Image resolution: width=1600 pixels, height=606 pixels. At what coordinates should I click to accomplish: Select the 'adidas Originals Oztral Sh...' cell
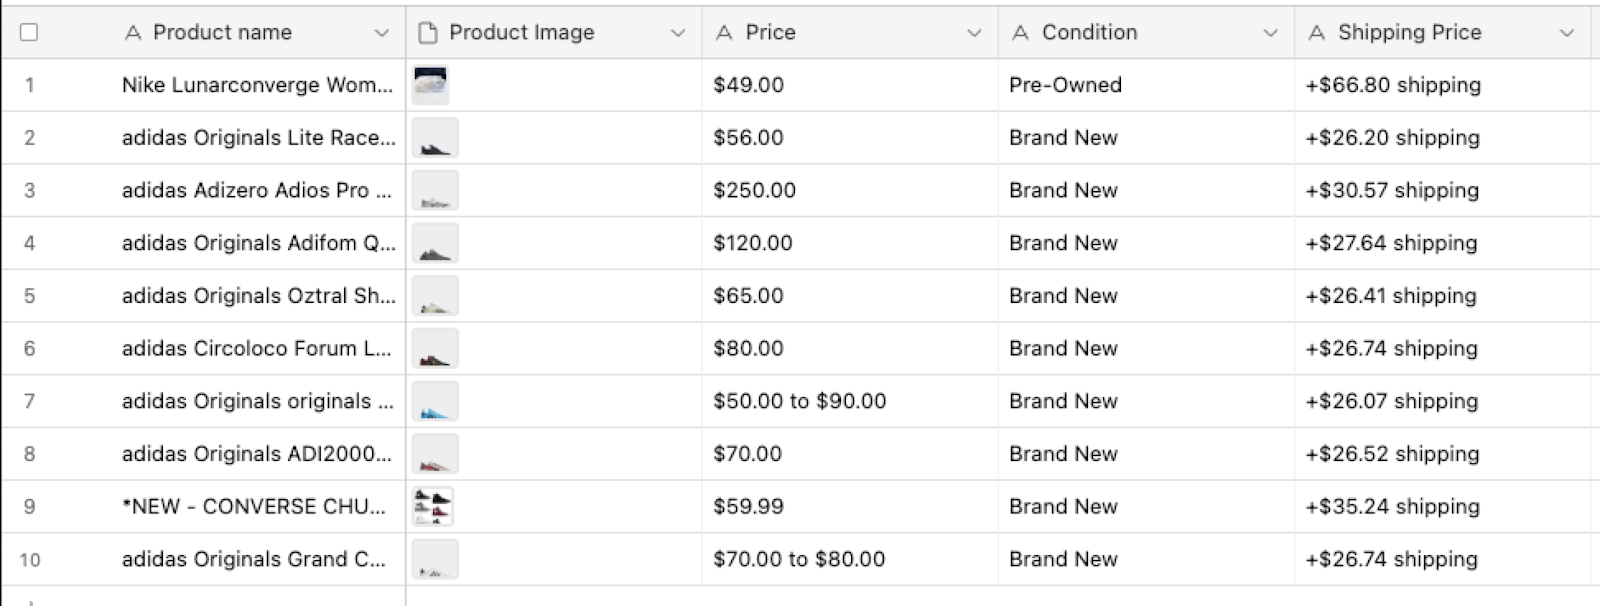pos(257,296)
